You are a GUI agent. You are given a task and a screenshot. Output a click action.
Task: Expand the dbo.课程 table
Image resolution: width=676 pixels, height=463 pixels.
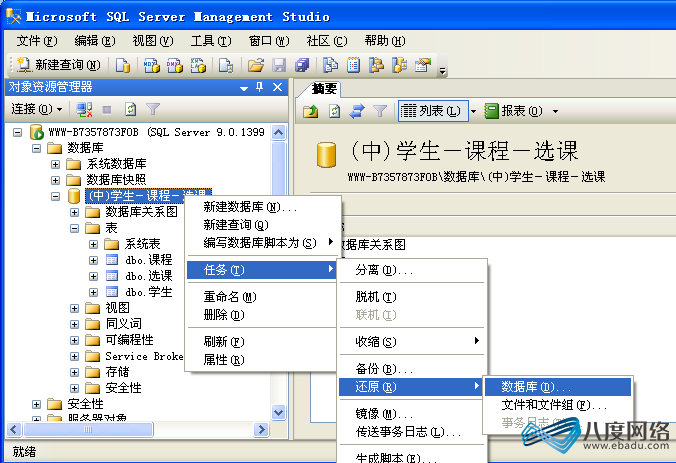[94, 260]
